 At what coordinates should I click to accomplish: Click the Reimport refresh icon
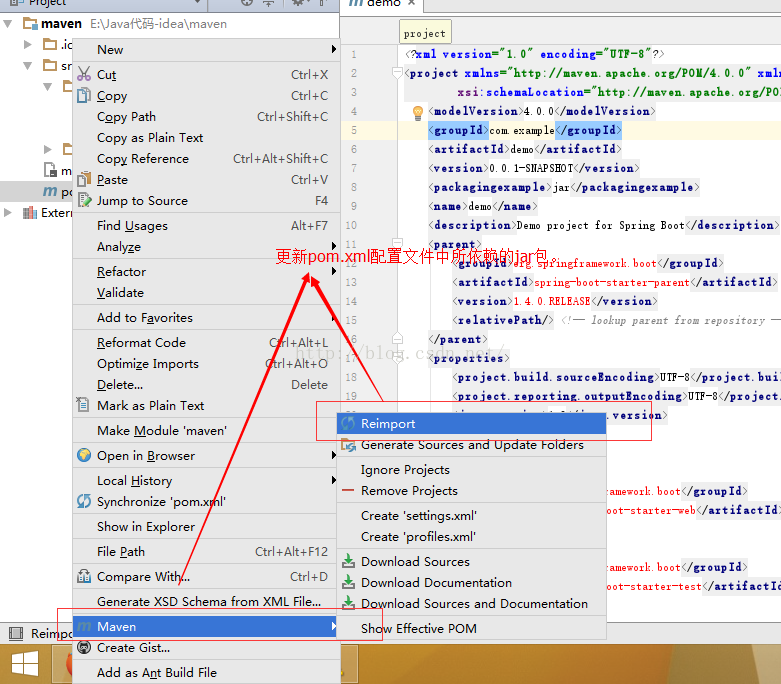click(x=348, y=423)
